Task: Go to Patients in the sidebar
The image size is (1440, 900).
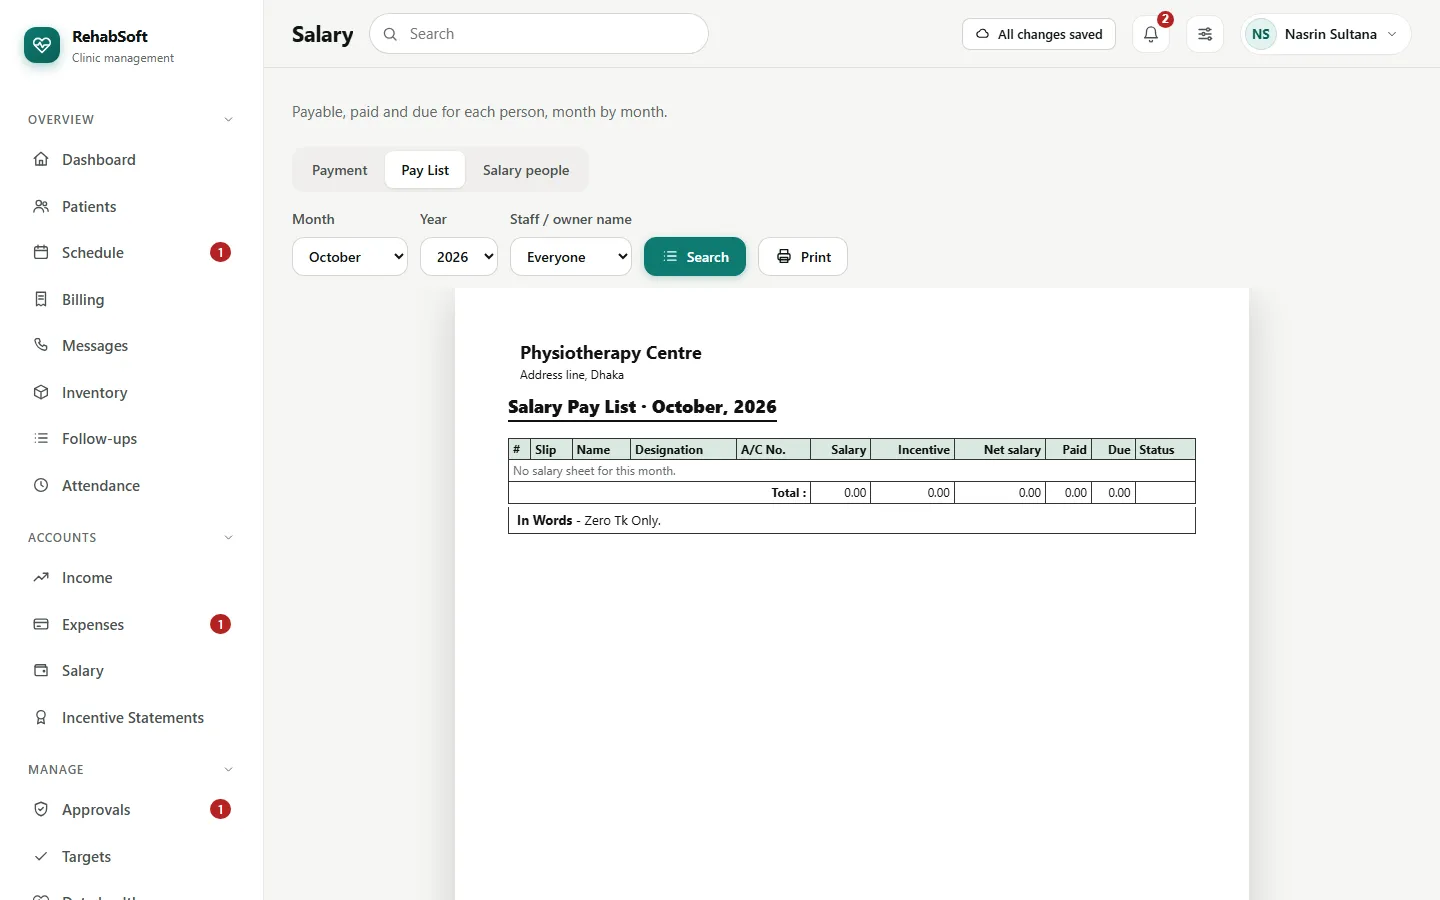Action: pos(131,206)
